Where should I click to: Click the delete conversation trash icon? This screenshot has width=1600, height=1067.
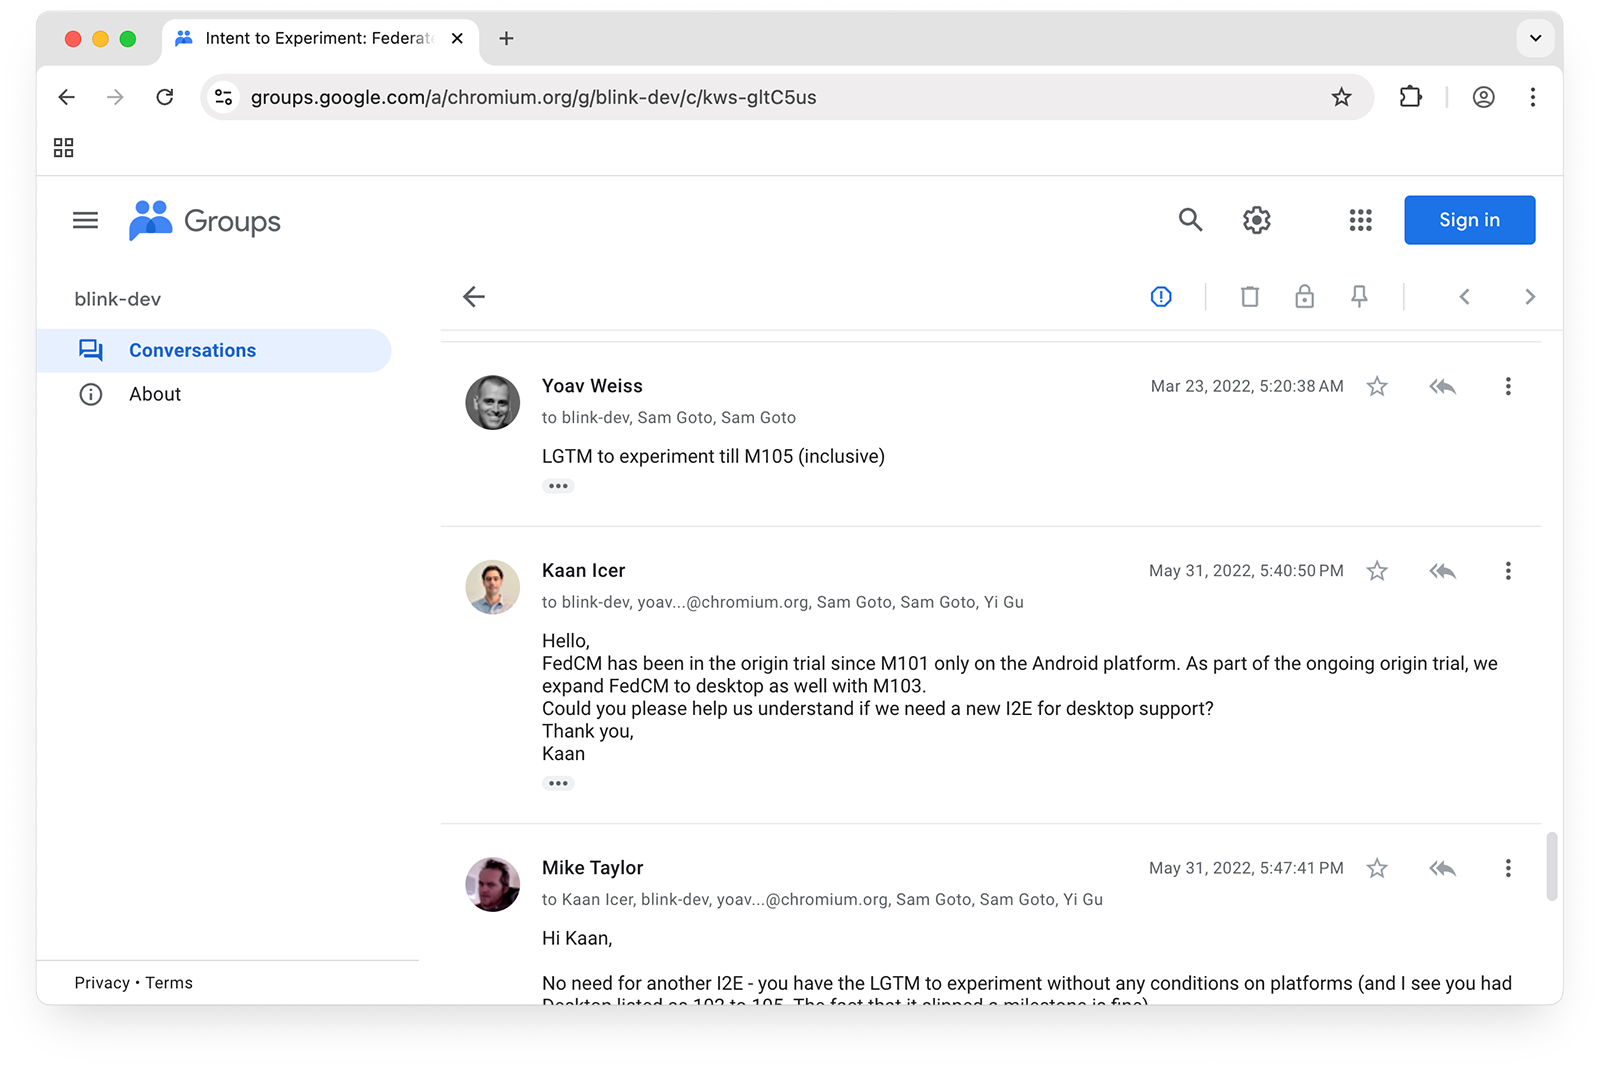1249,297
